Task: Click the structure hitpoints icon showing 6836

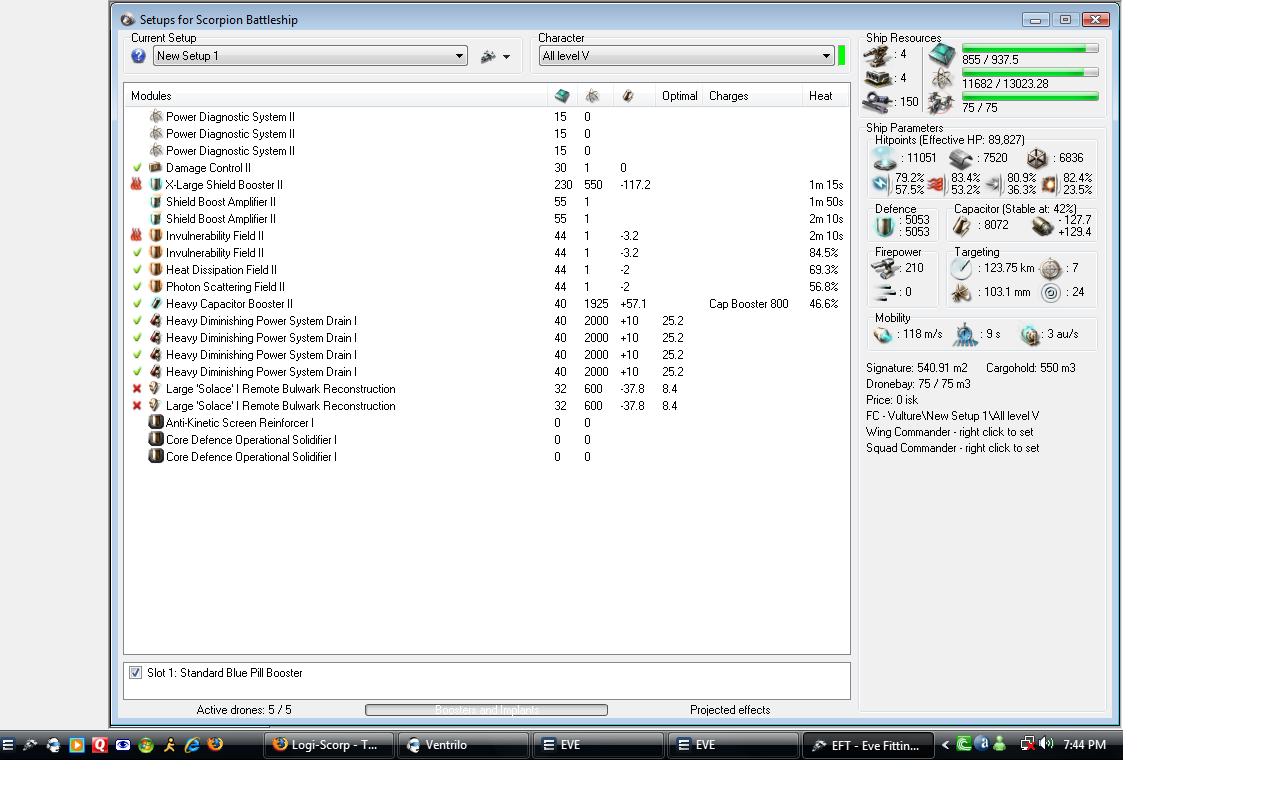Action: coord(1037,158)
